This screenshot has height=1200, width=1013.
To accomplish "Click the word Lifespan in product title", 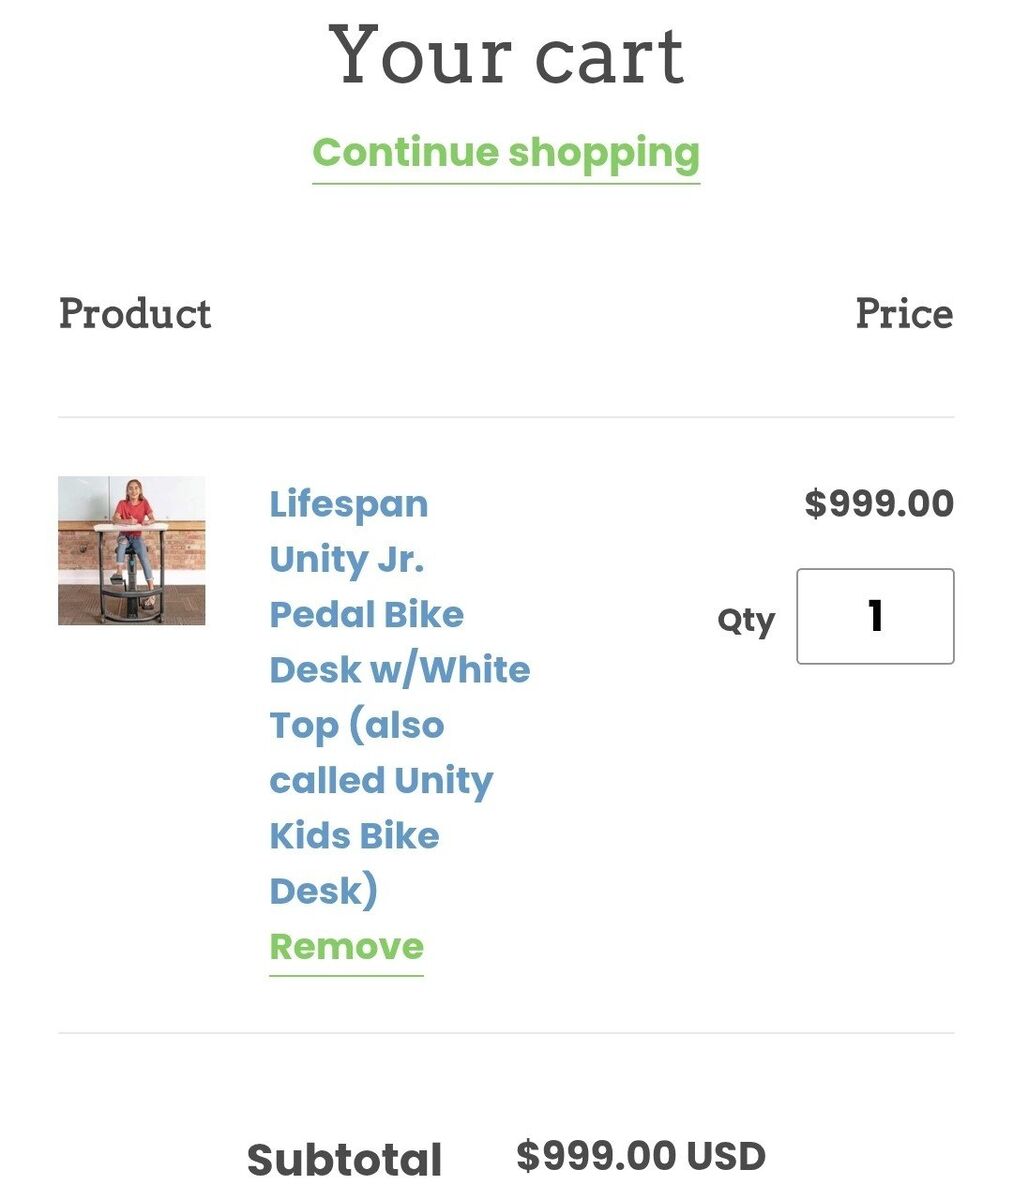I will pyautogui.click(x=349, y=504).
